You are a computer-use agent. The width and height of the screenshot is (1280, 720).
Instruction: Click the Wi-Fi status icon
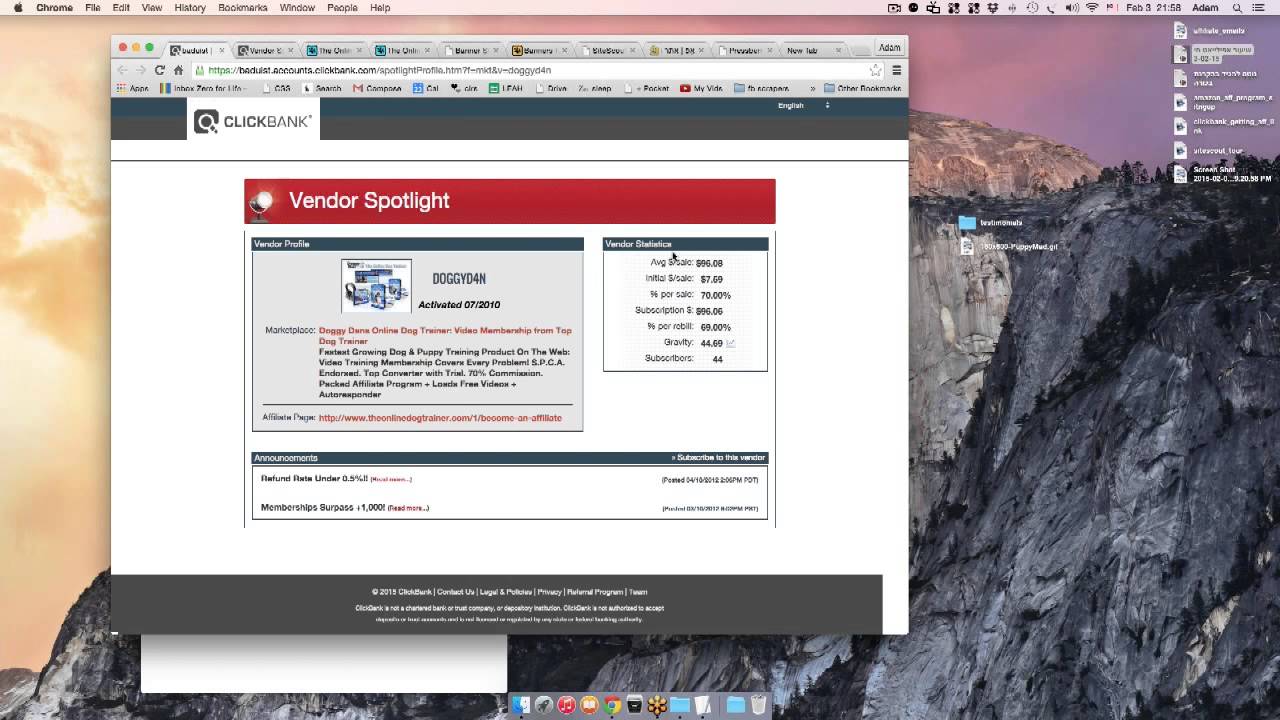pyautogui.click(x=1092, y=7)
